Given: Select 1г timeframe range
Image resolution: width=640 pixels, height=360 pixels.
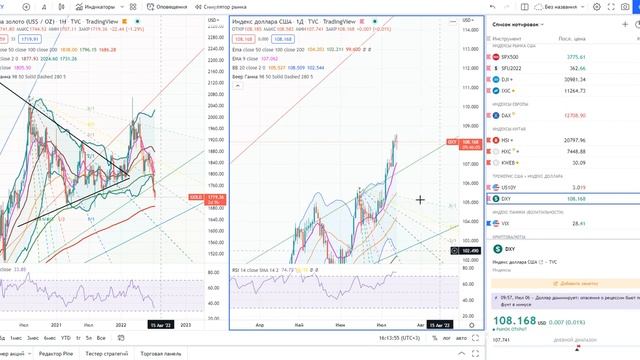Looking at the screenshot, I should pyautogui.click(x=78, y=338).
